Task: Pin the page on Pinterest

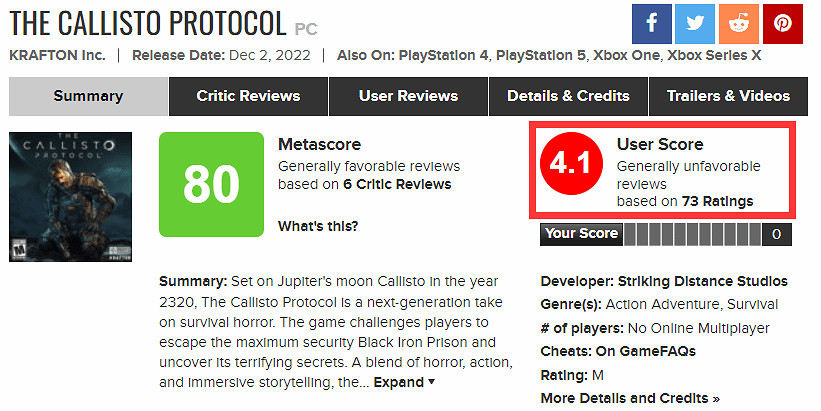Action: tap(783, 24)
